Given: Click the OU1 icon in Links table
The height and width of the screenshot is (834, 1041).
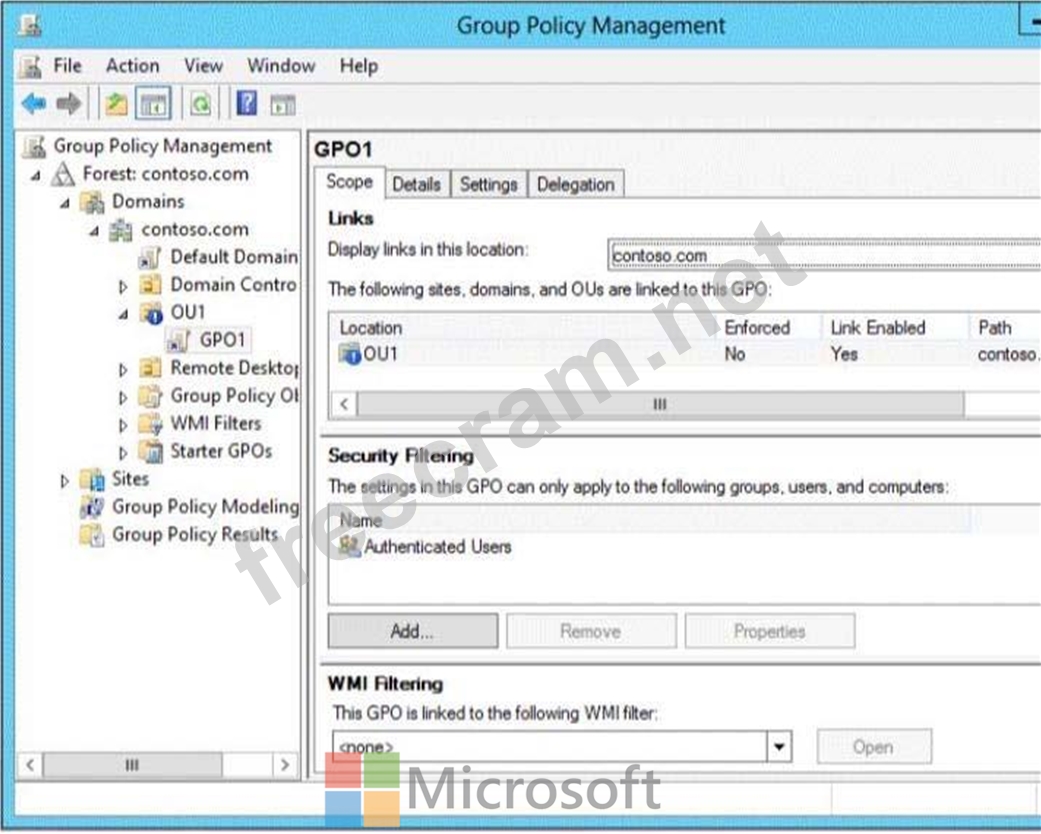Looking at the screenshot, I should pyautogui.click(x=349, y=354).
